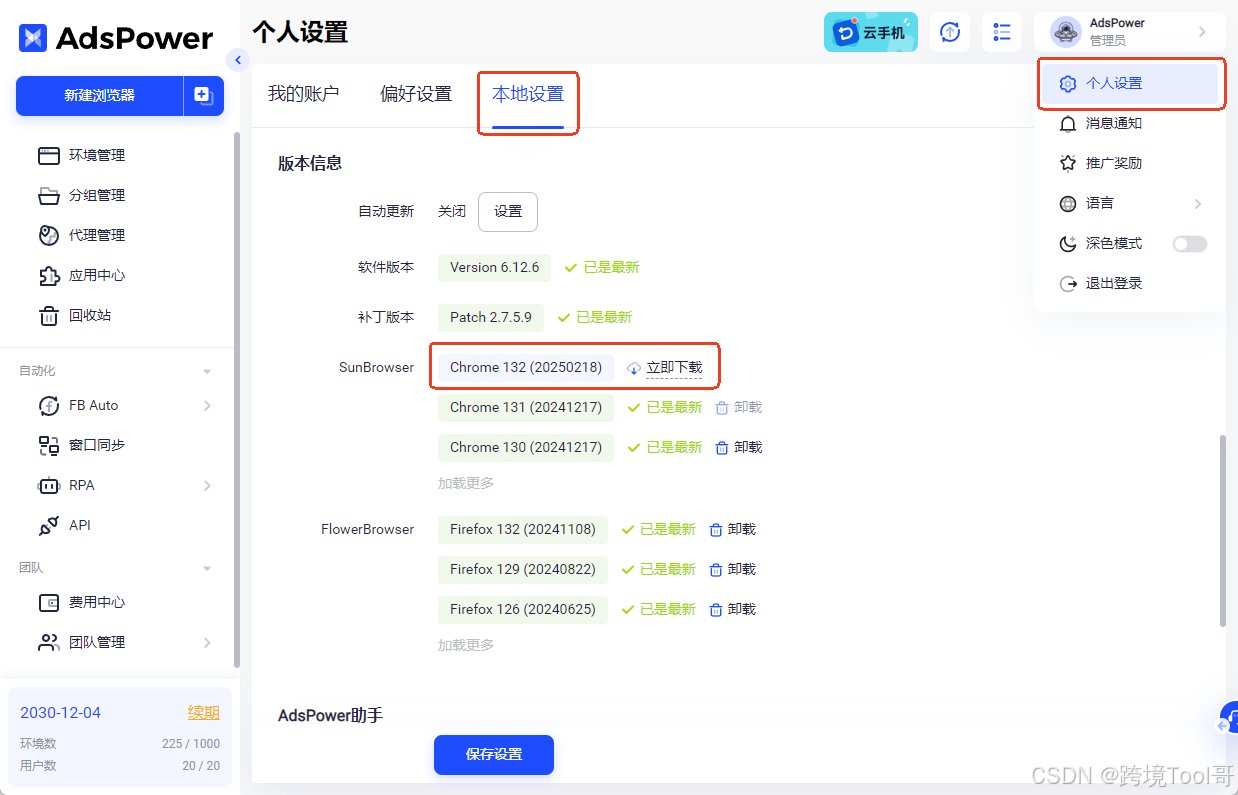Click the AdsPower logo
The height and width of the screenshot is (795, 1238).
[x=116, y=38]
